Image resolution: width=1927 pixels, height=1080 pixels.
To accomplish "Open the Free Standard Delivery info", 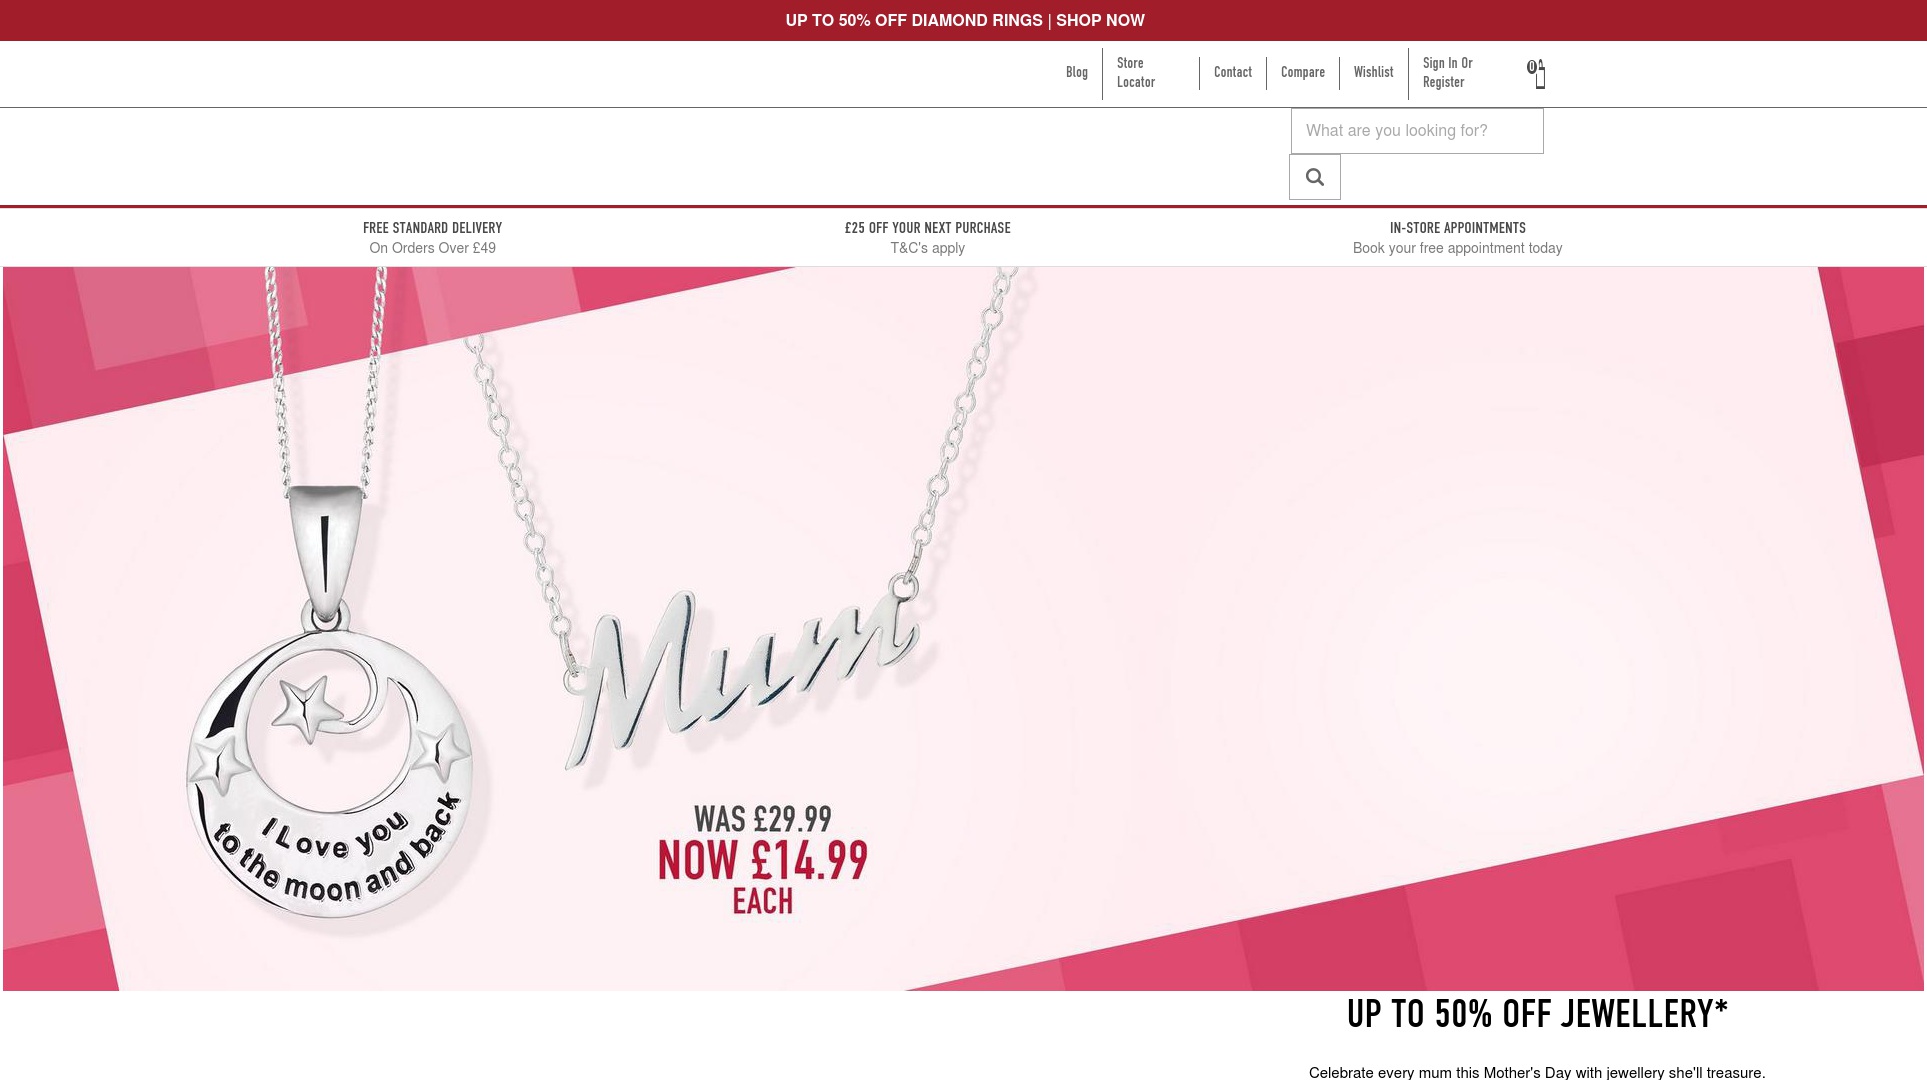I will [432, 228].
